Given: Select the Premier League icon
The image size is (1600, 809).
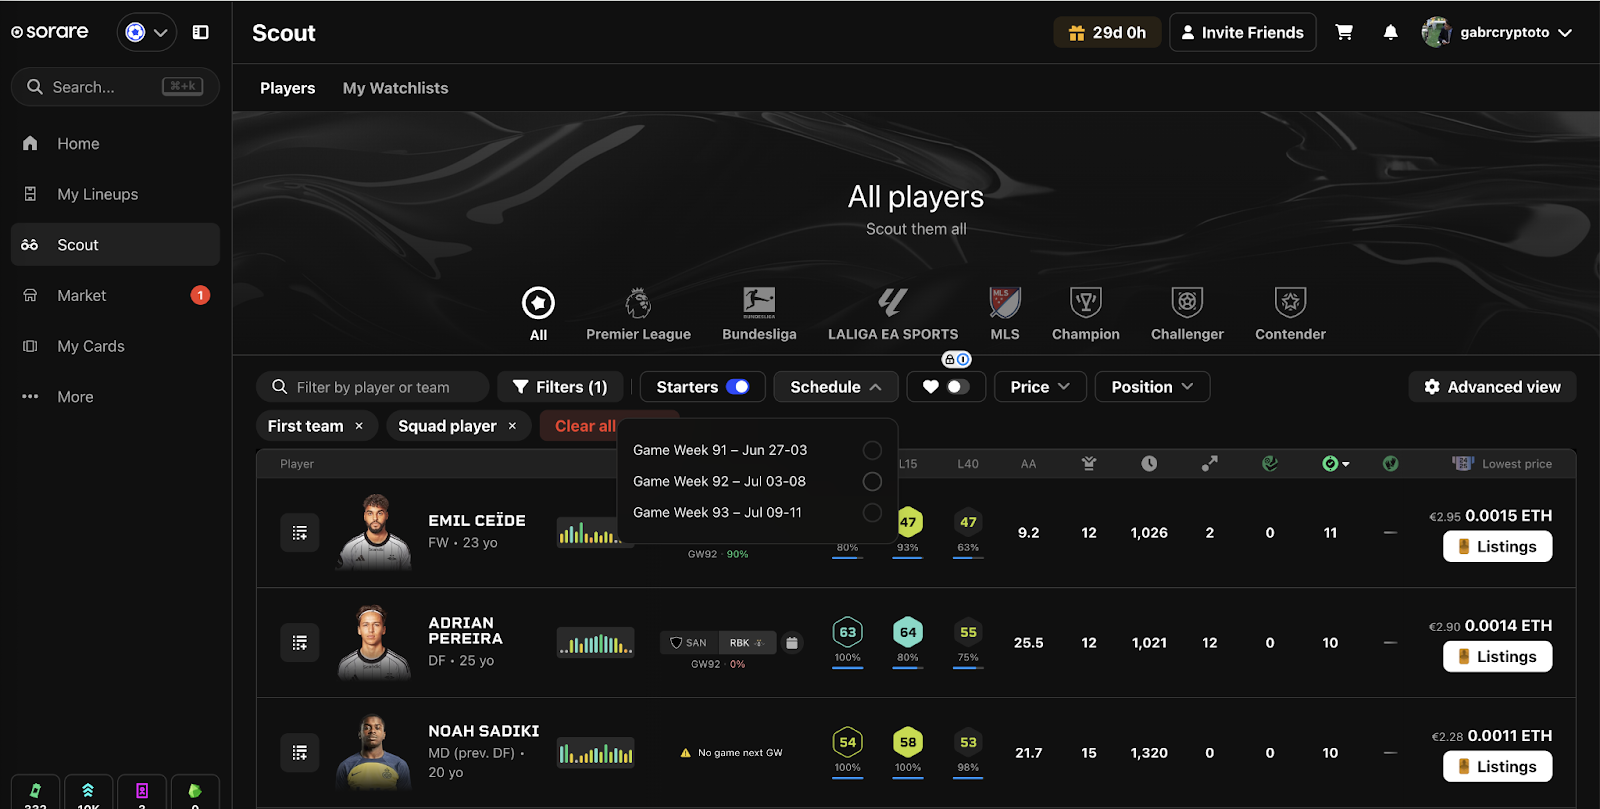Looking at the screenshot, I should [638, 303].
